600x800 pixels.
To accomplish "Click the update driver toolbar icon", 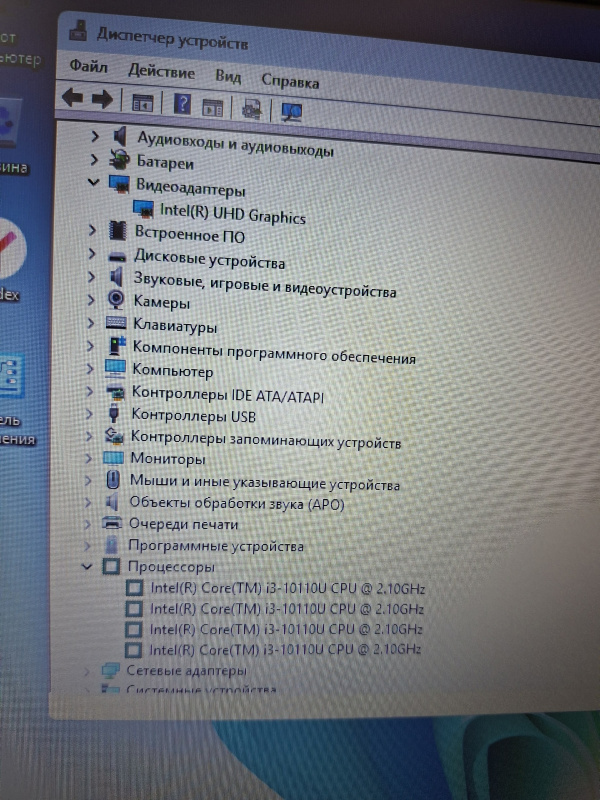I will click(252, 109).
